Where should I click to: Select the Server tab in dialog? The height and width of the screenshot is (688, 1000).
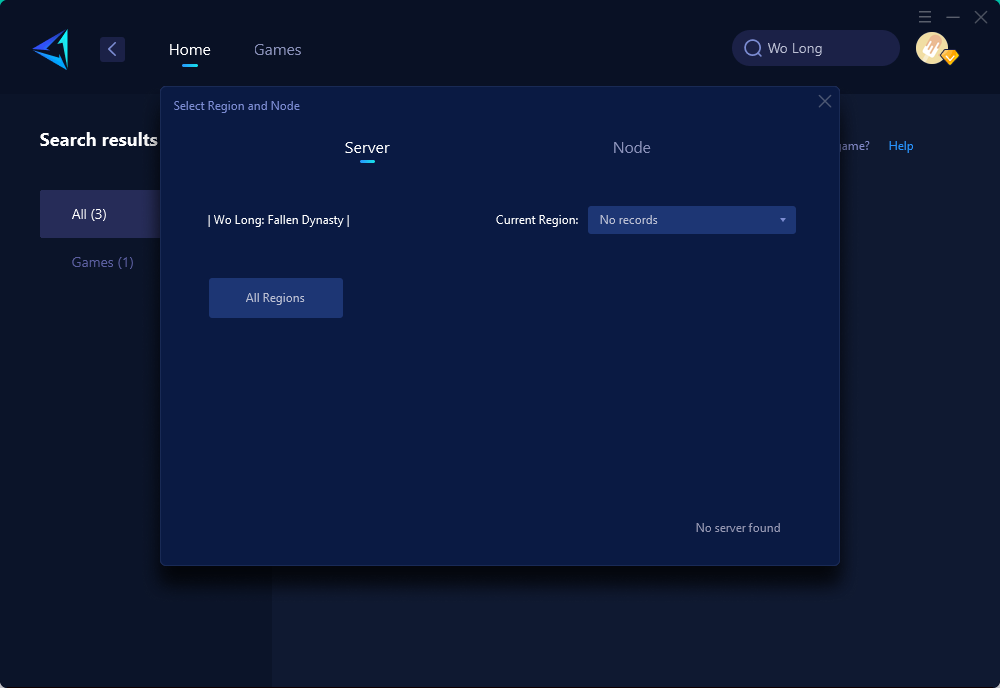coord(367,148)
